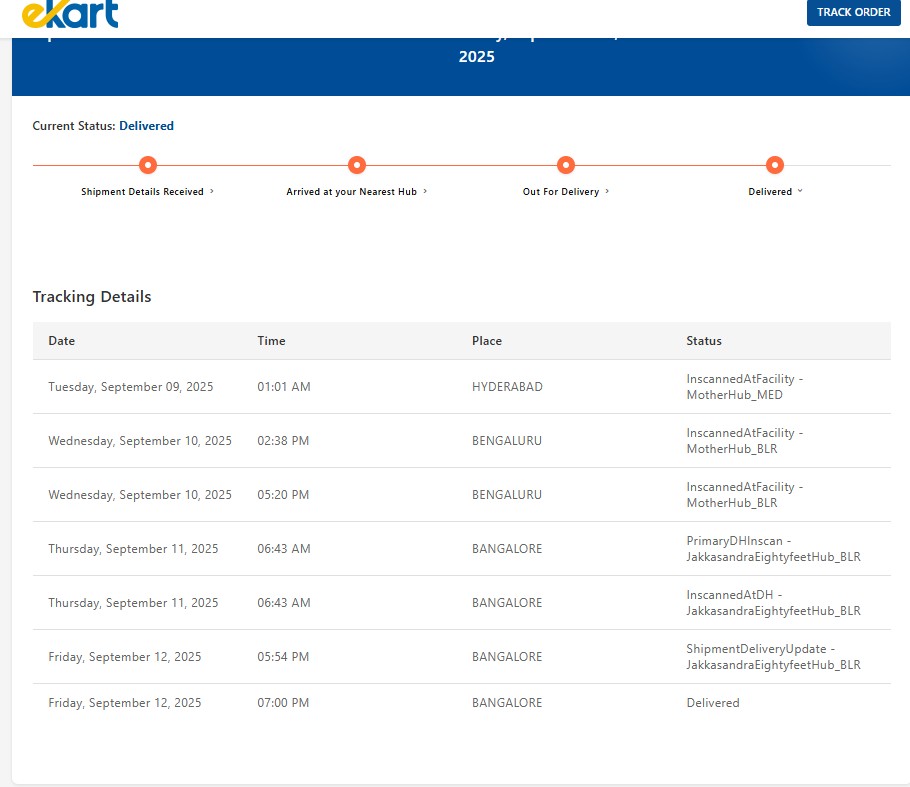Screen dimensions: 910x787
Task: Collapse the Delivered step label with down chevron
Action: click(x=775, y=191)
